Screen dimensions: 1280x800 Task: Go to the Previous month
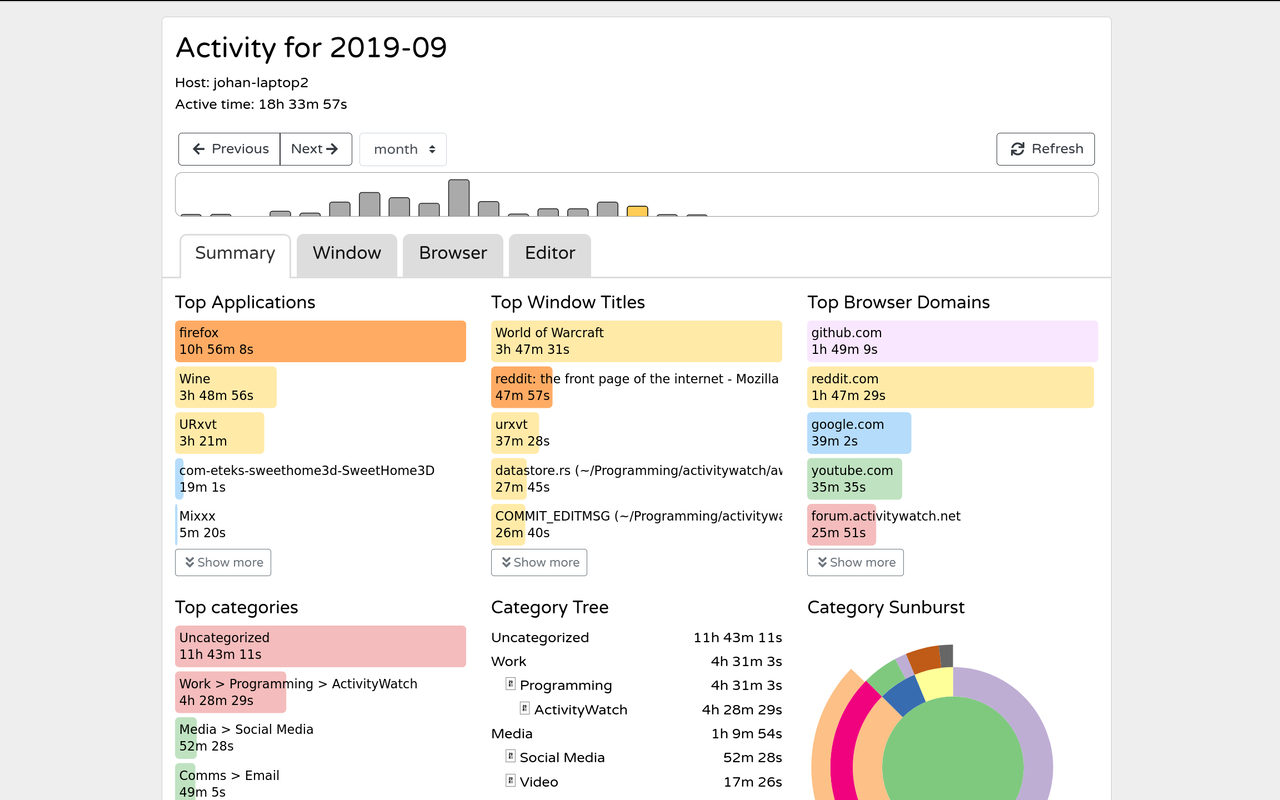coord(229,148)
